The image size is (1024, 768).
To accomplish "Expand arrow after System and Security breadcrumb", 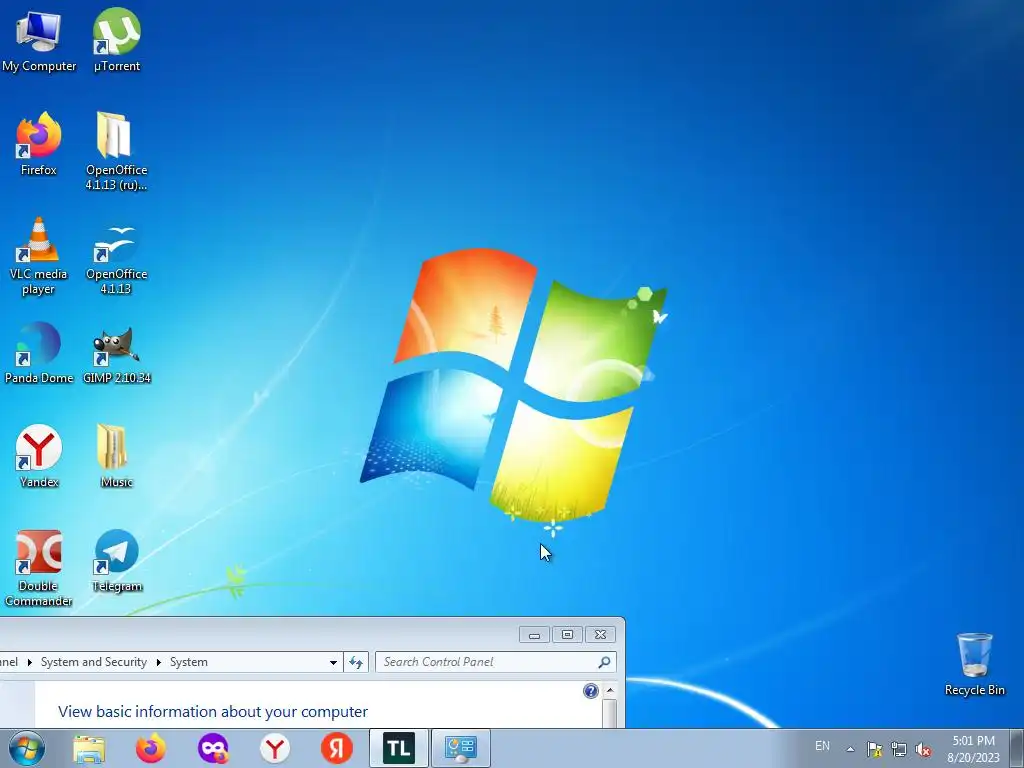I will click(158, 662).
